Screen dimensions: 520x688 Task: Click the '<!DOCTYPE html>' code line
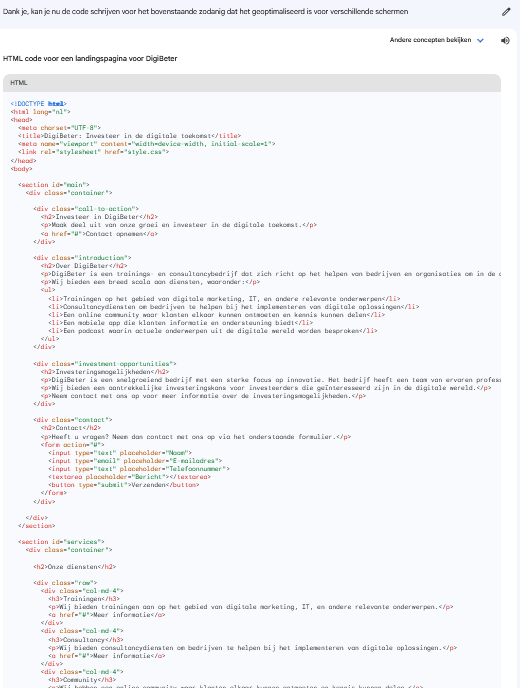point(39,104)
